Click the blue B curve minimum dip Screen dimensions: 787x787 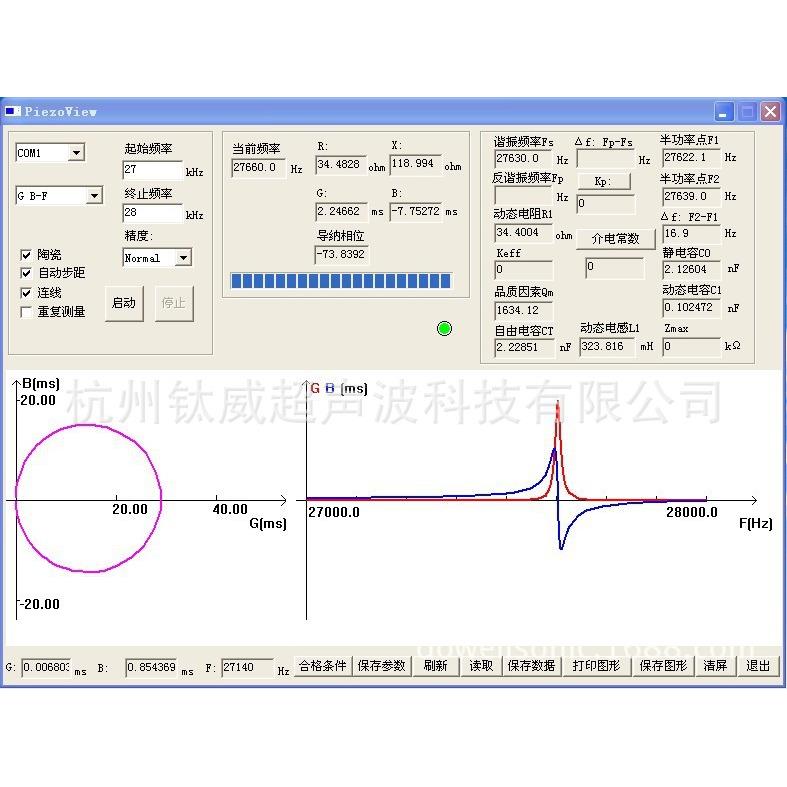[561, 547]
